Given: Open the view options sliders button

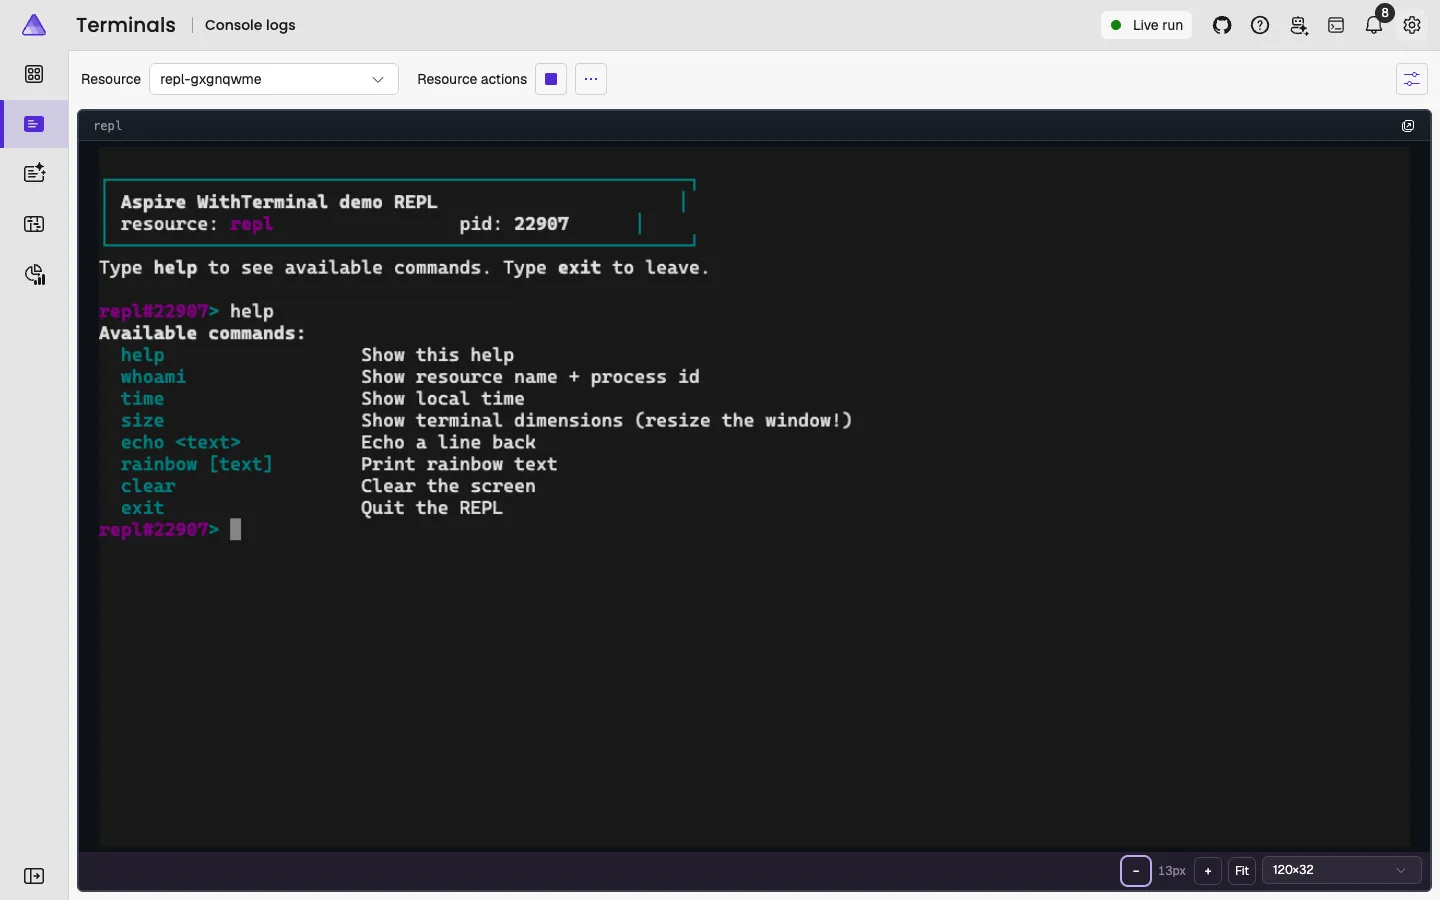Looking at the screenshot, I should click(1412, 79).
